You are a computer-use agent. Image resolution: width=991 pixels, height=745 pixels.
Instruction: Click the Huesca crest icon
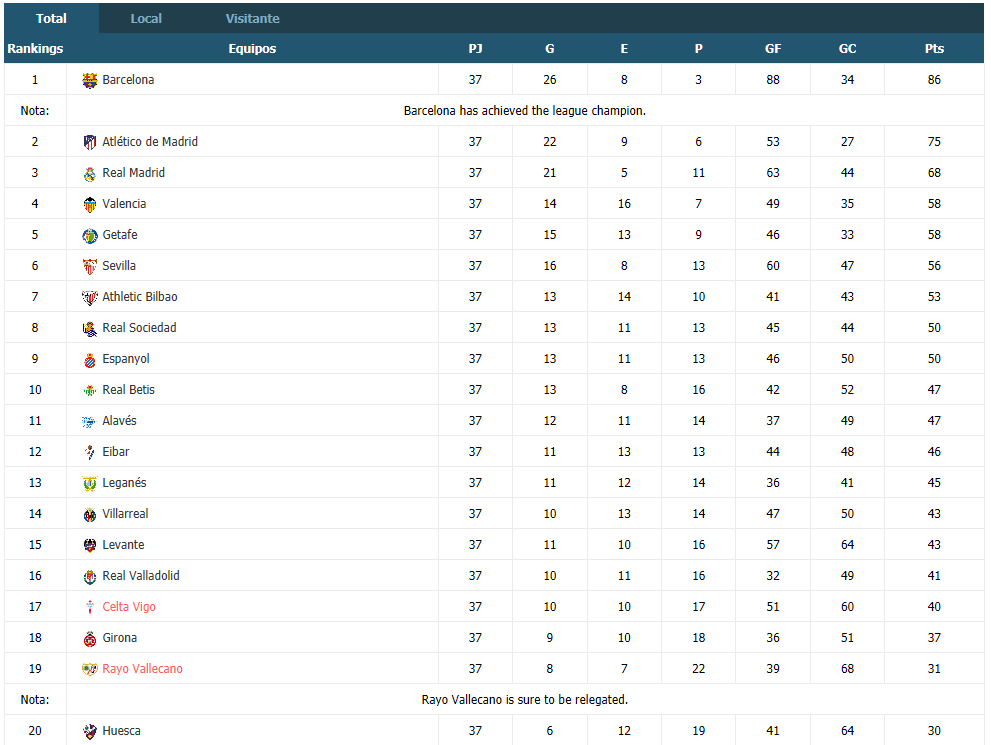tap(90, 731)
